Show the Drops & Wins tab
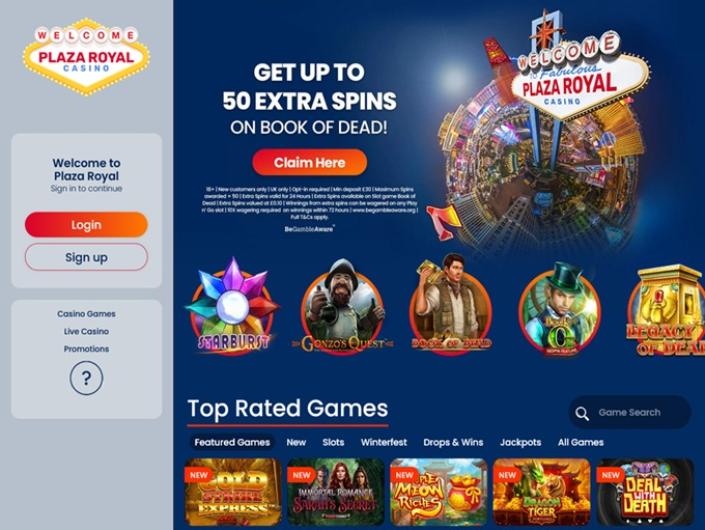705x530 pixels. coord(453,442)
